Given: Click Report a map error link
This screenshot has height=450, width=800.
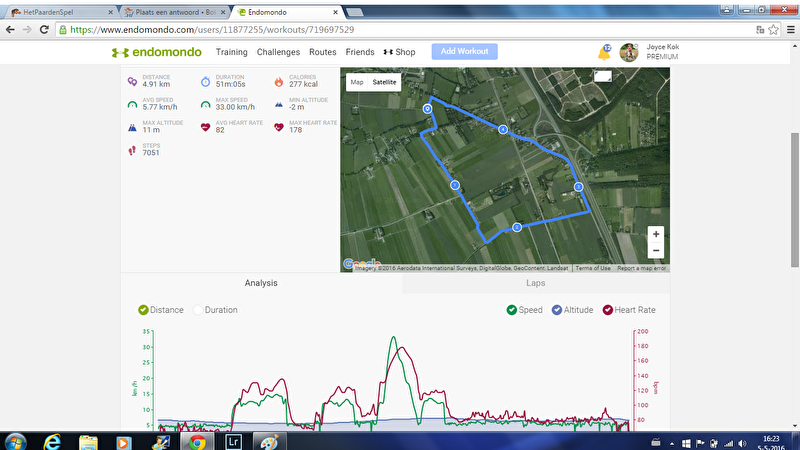Looking at the screenshot, I should 641,268.
